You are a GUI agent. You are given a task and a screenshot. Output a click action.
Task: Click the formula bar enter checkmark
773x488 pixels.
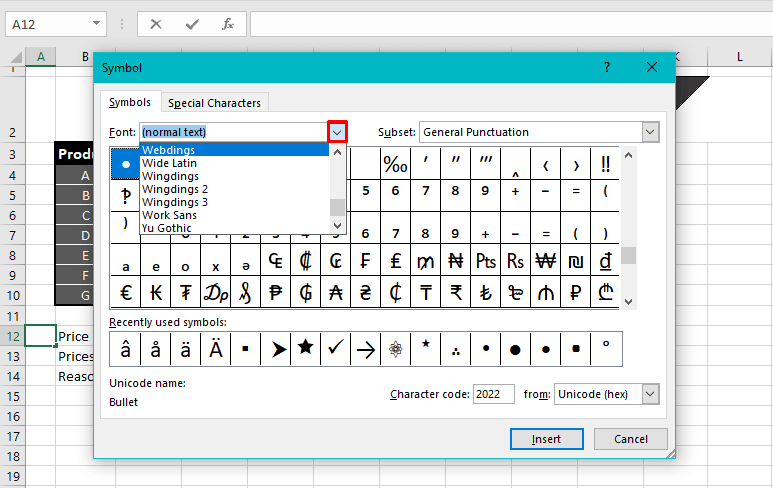pyautogui.click(x=192, y=24)
